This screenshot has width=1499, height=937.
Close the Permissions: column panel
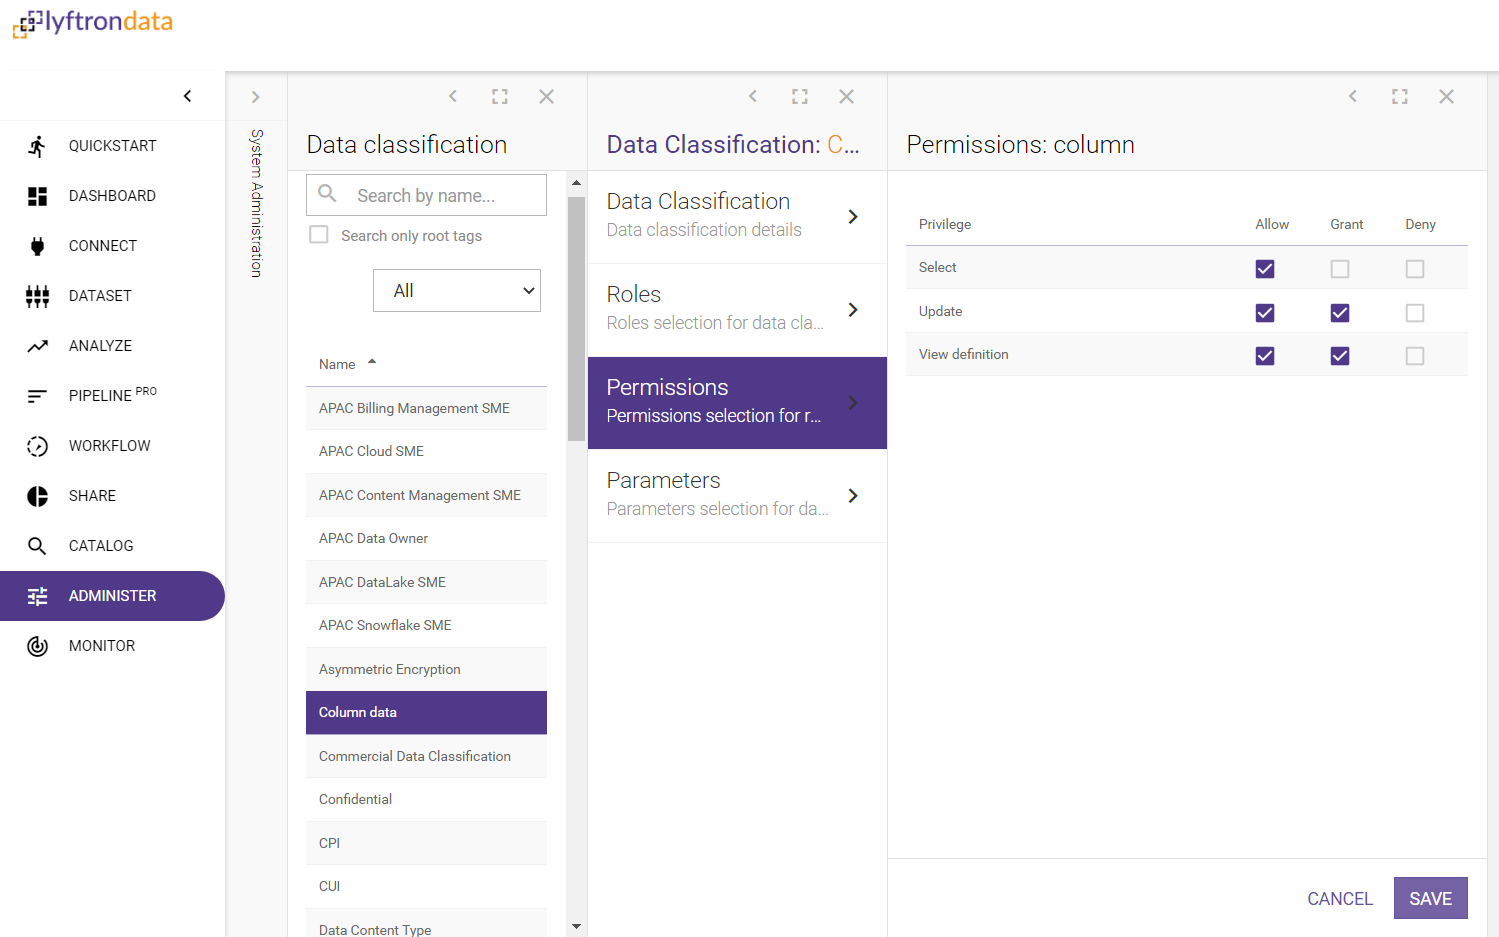(1446, 96)
